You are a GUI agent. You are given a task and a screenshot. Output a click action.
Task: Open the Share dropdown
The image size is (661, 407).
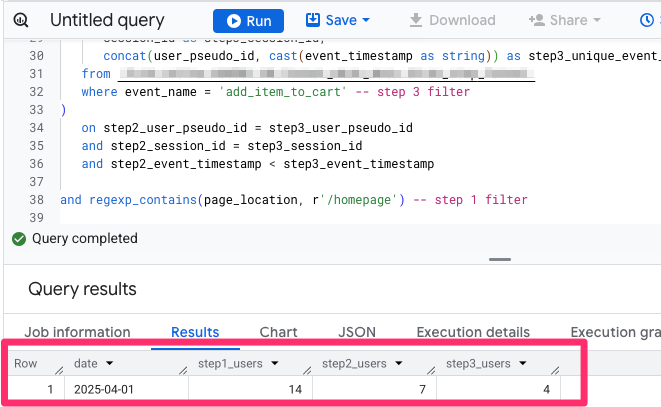point(565,20)
